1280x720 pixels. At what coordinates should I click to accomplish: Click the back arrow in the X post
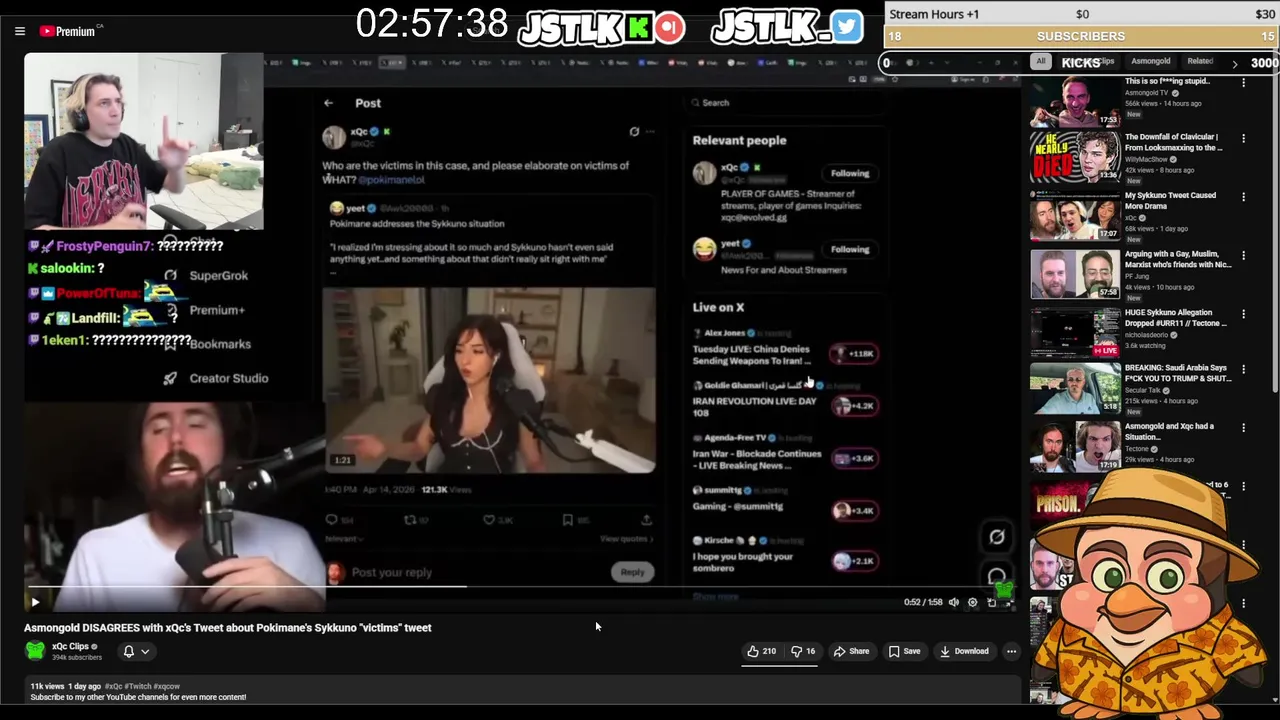point(328,103)
